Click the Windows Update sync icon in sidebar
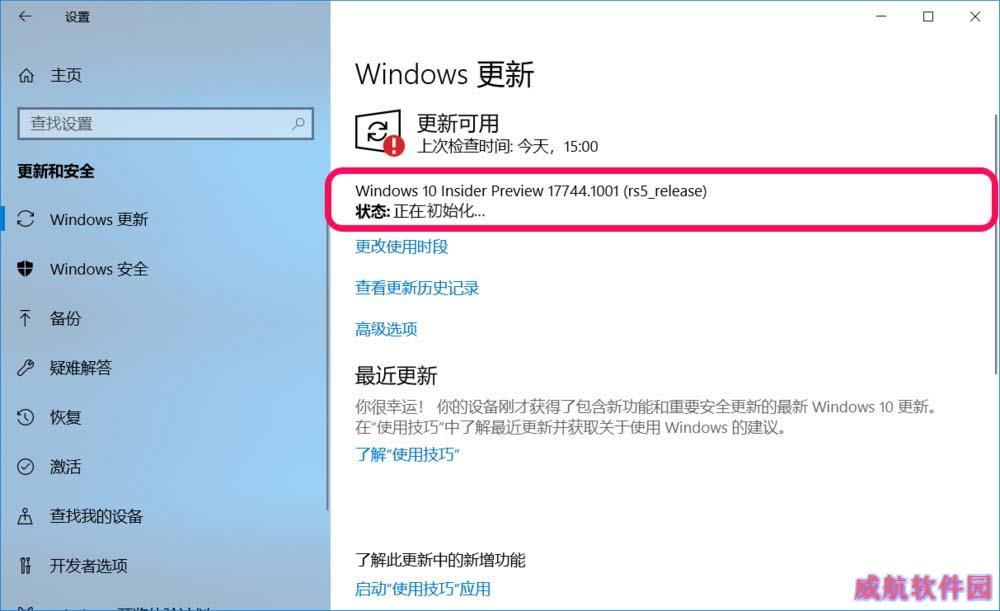 tap(26, 219)
